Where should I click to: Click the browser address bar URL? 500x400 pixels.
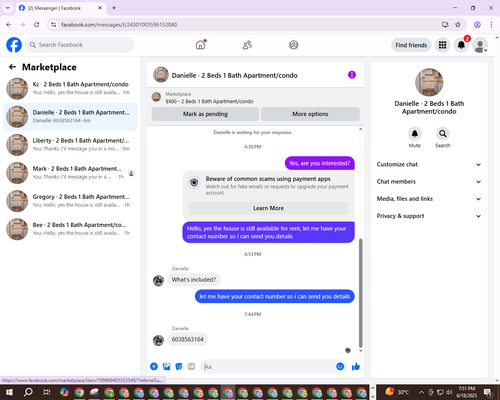(x=119, y=25)
